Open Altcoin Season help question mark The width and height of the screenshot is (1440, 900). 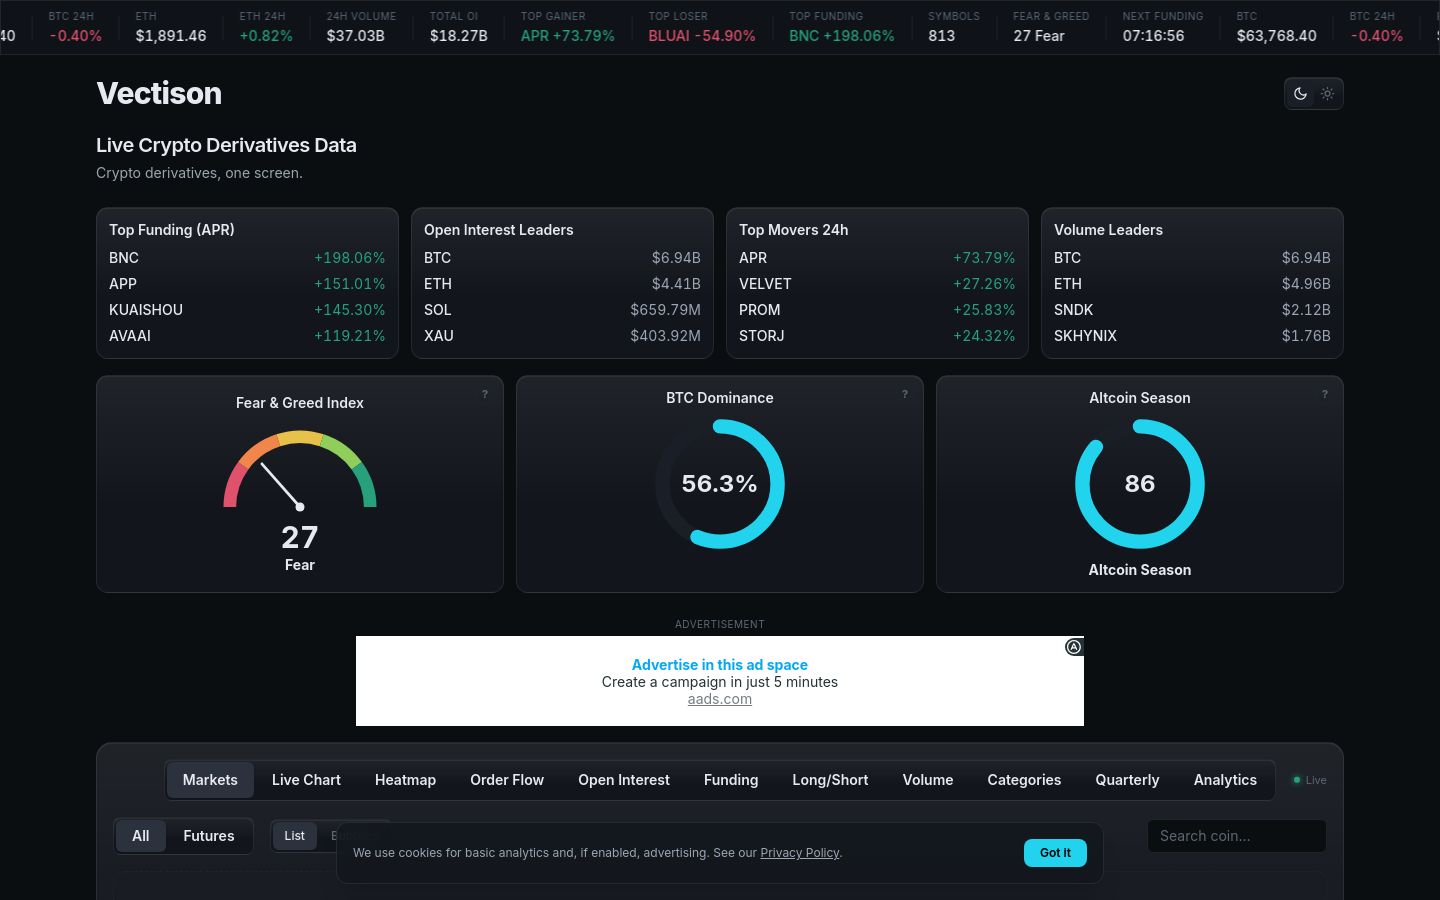tap(1325, 394)
